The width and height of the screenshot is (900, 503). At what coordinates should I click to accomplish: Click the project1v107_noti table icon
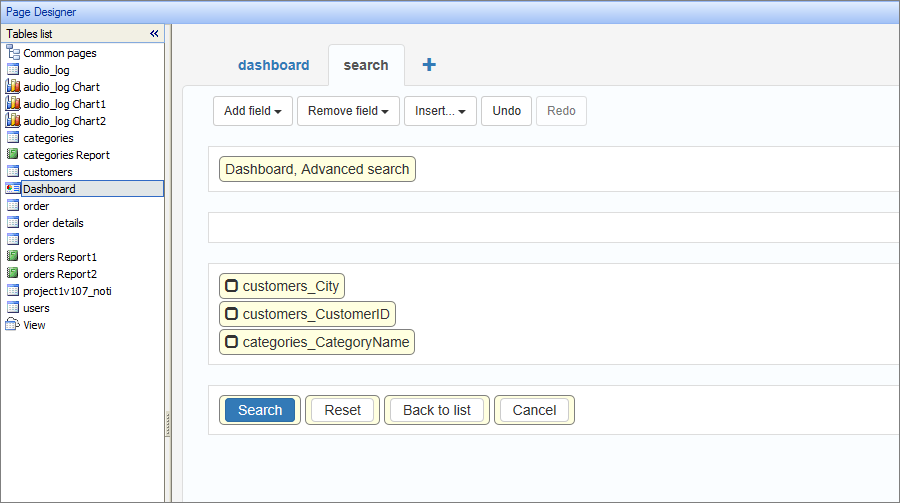point(13,291)
